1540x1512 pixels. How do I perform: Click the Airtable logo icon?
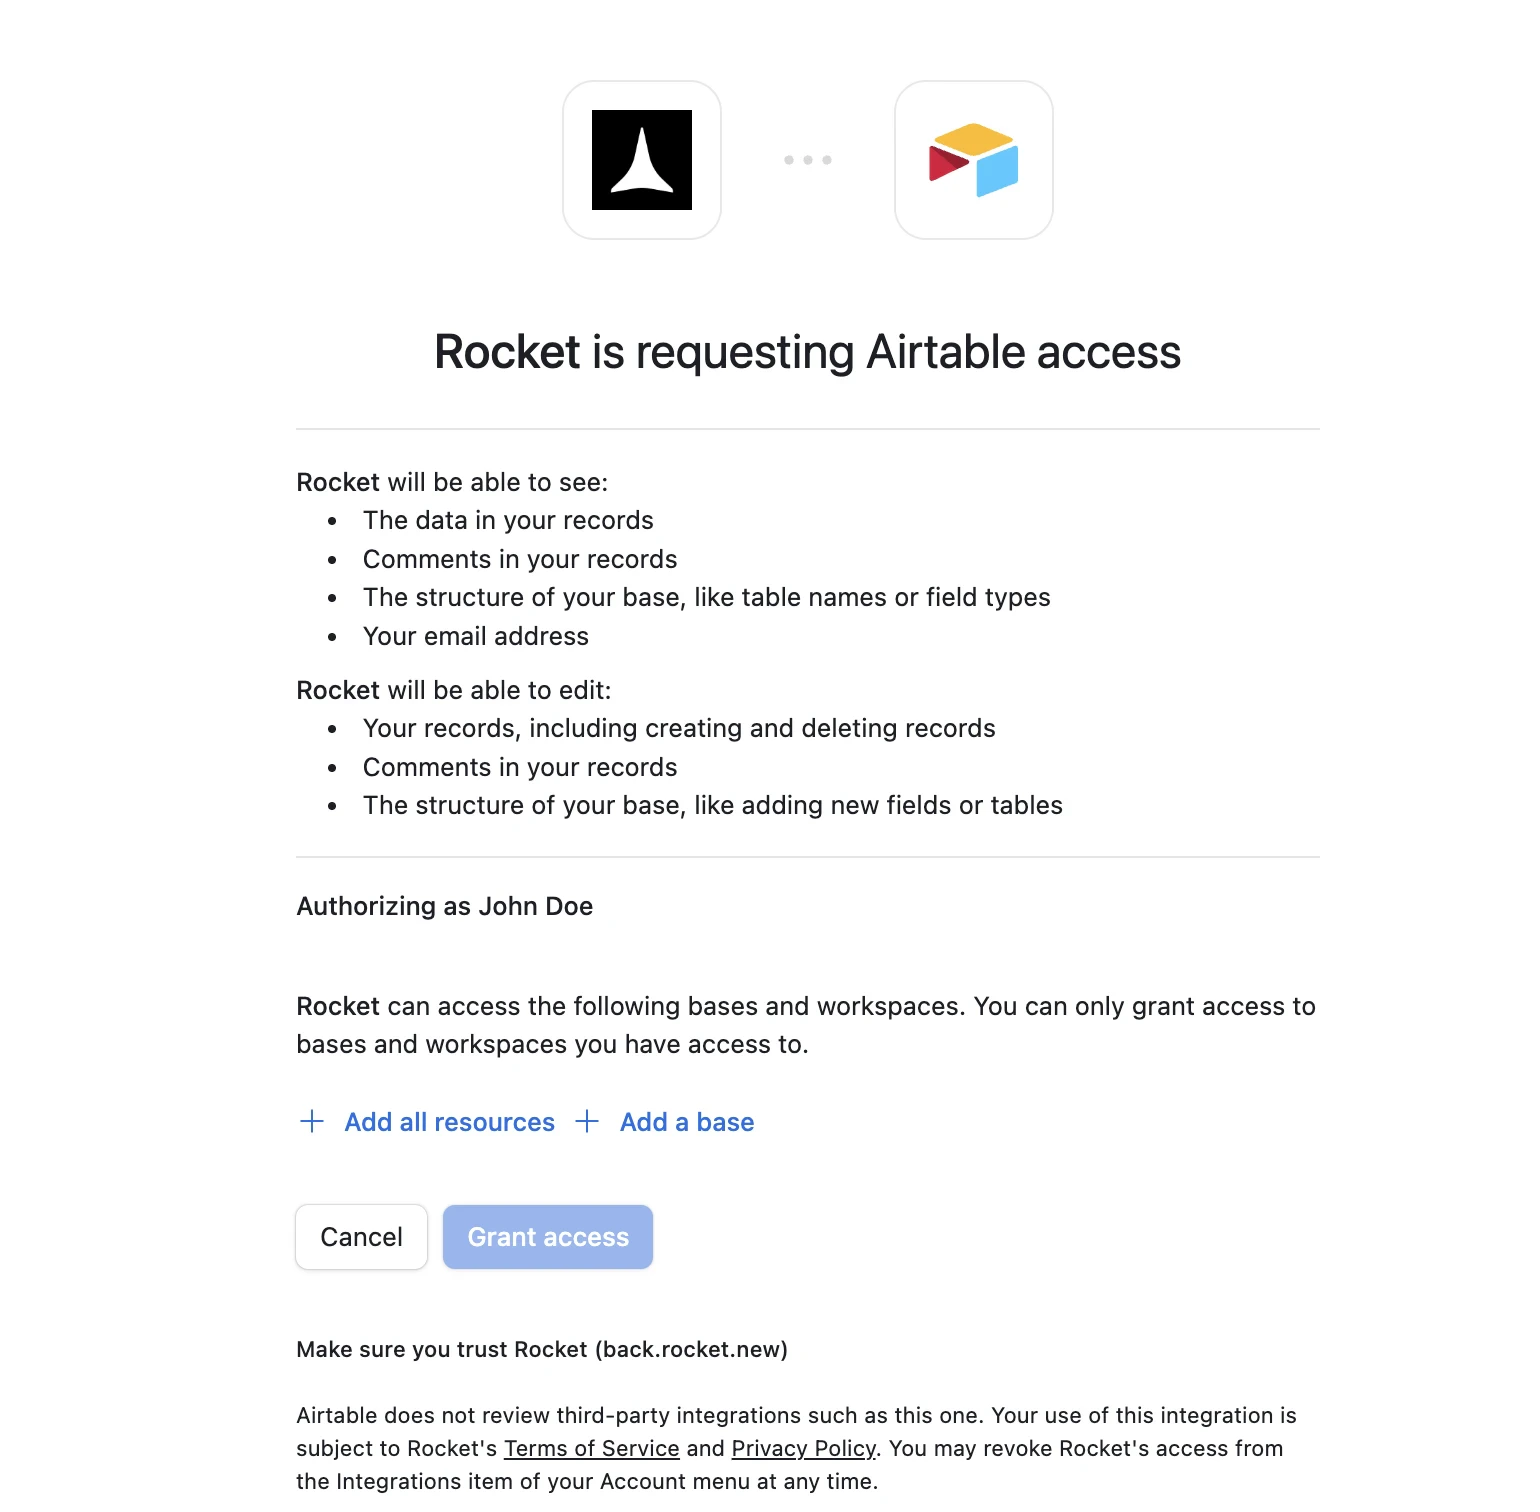972,160
